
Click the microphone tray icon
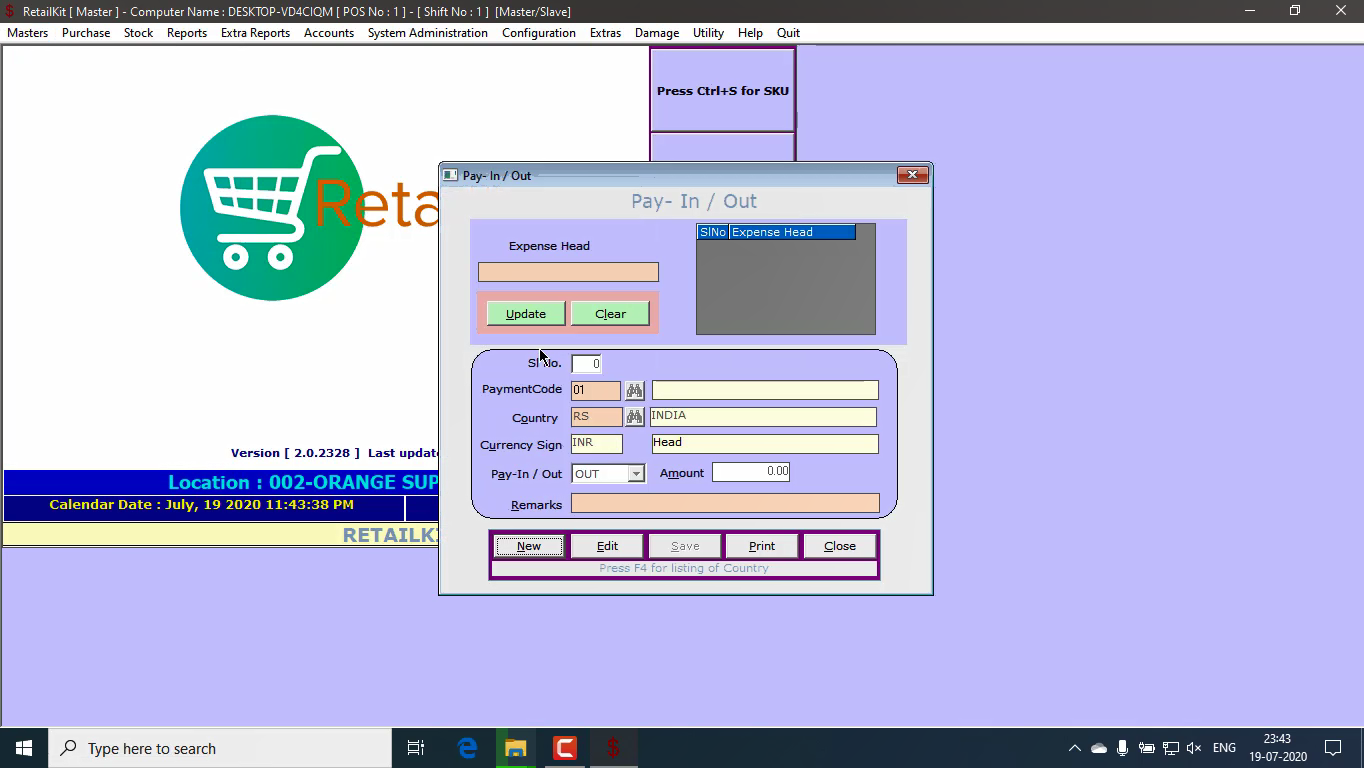1123,748
